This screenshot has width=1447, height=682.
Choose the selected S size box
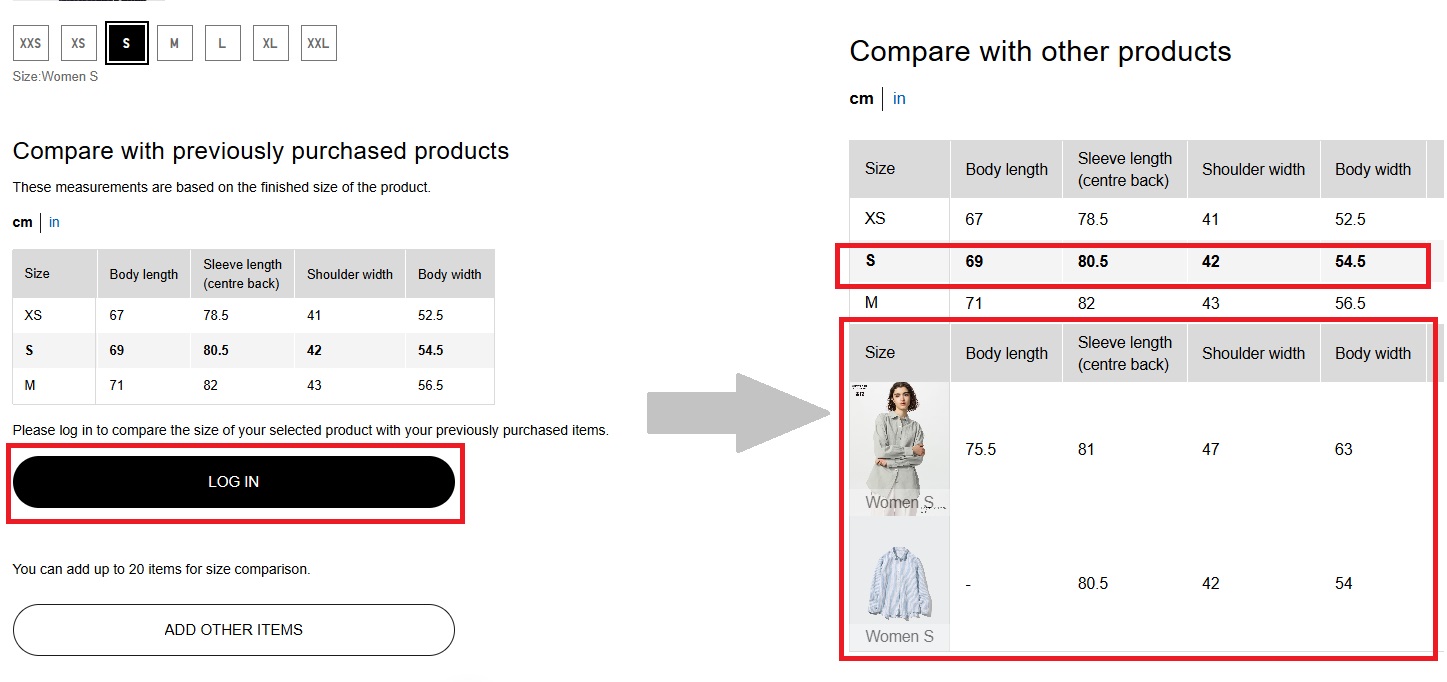click(x=127, y=44)
